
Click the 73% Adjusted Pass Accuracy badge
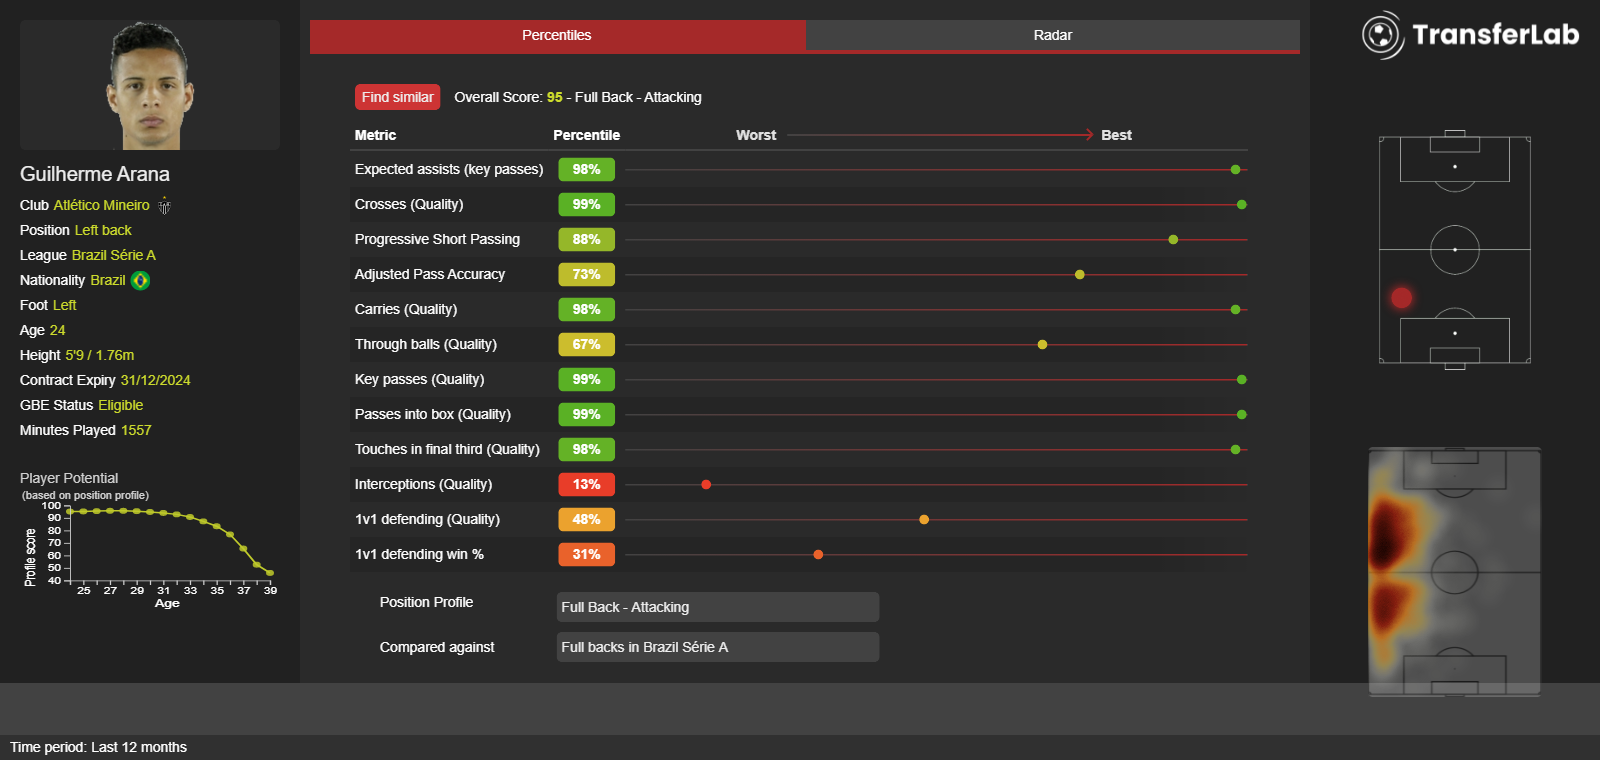[586, 275]
